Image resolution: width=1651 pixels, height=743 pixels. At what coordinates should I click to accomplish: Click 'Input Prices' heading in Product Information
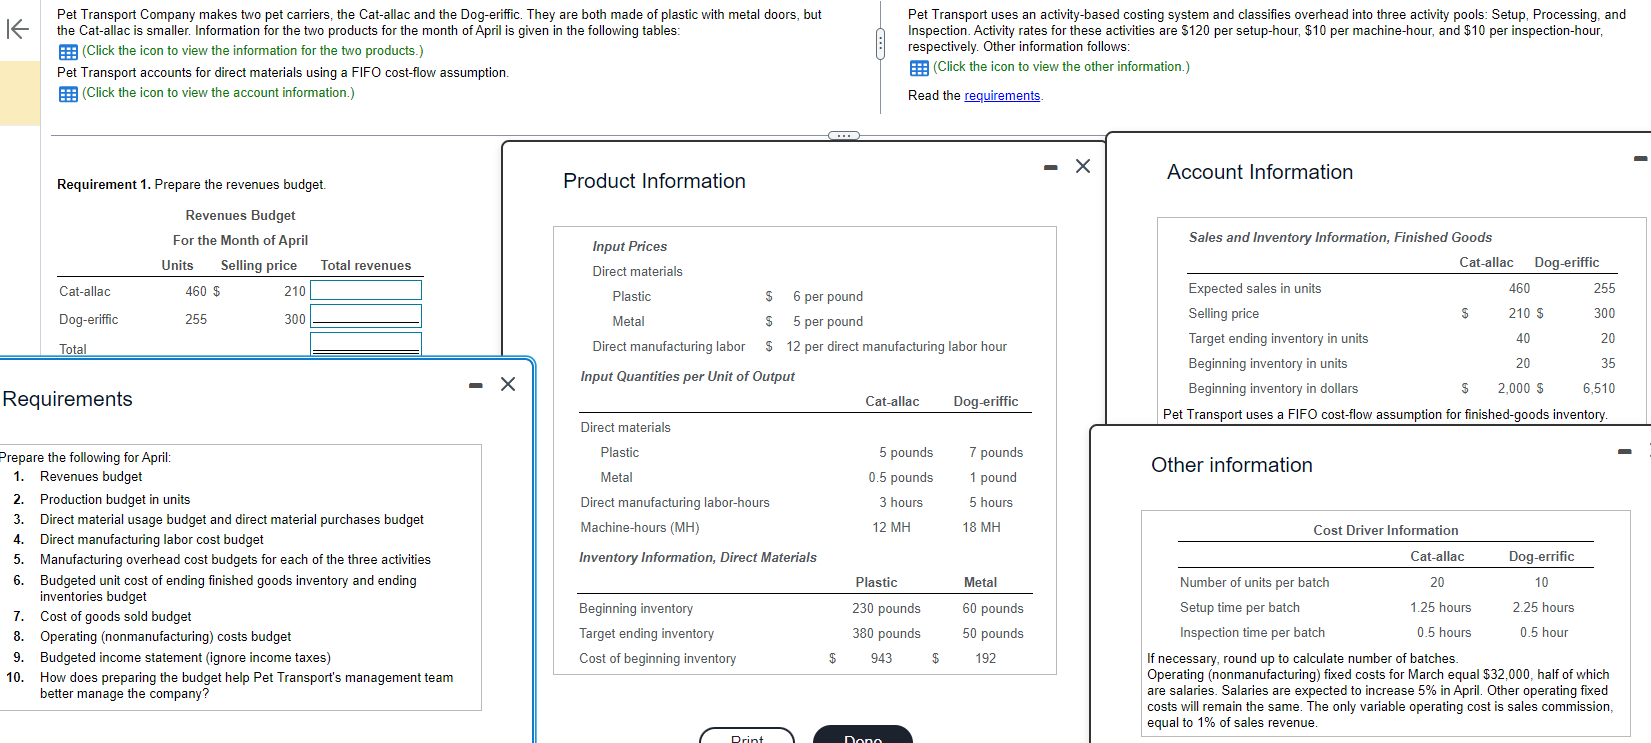pos(629,246)
